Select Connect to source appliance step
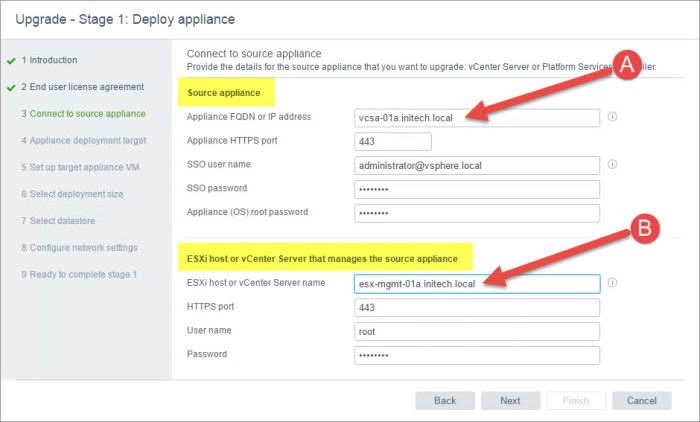700x422 pixels. (x=83, y=114)
